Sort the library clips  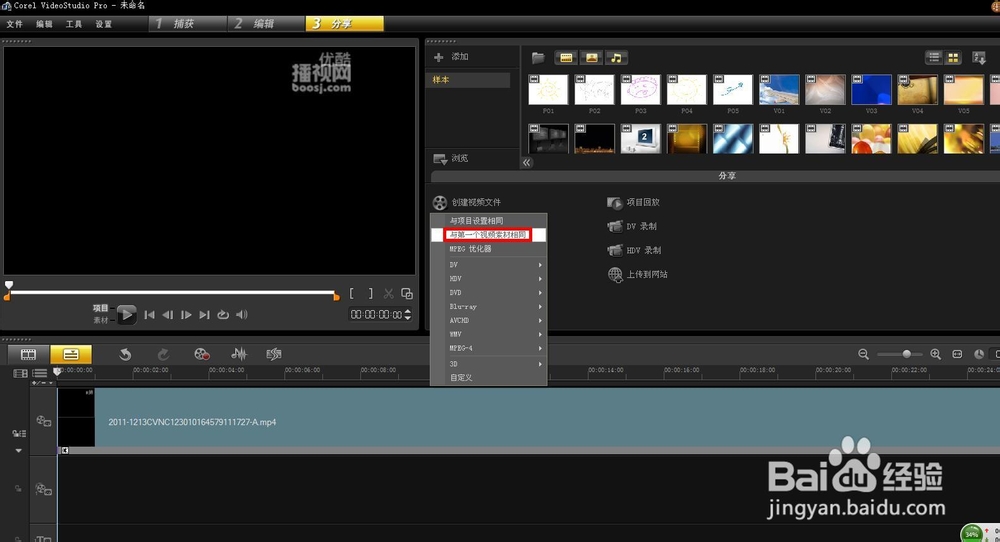(x=979, y=57)
